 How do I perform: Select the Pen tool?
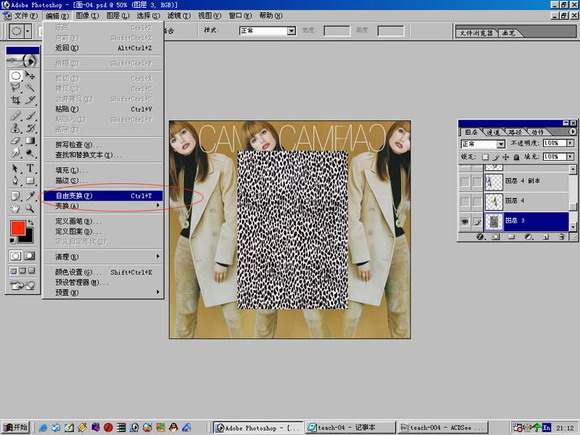(x=16, y=181)
